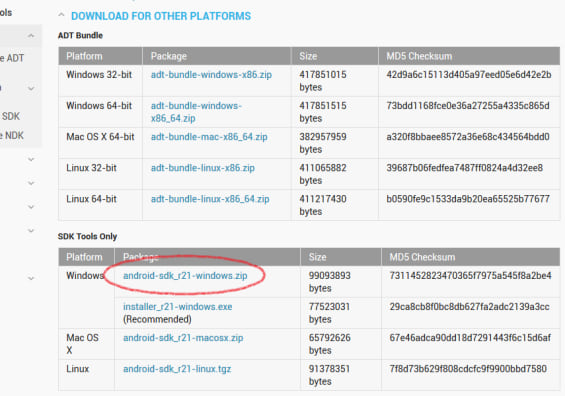Image resolution: width=565 pixels, height=396 pixels.
Task: Download installer_r21-windows.exe
Action: pyautogui.click(x=178, y=307)
